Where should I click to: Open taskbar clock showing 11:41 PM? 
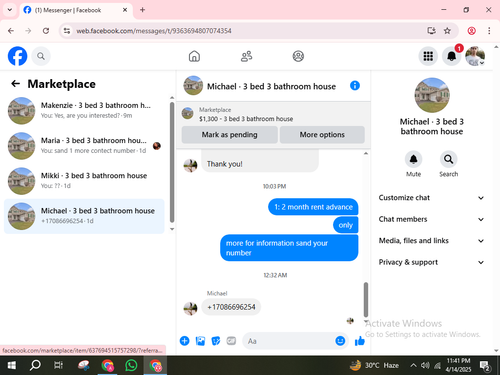point(458,365)
